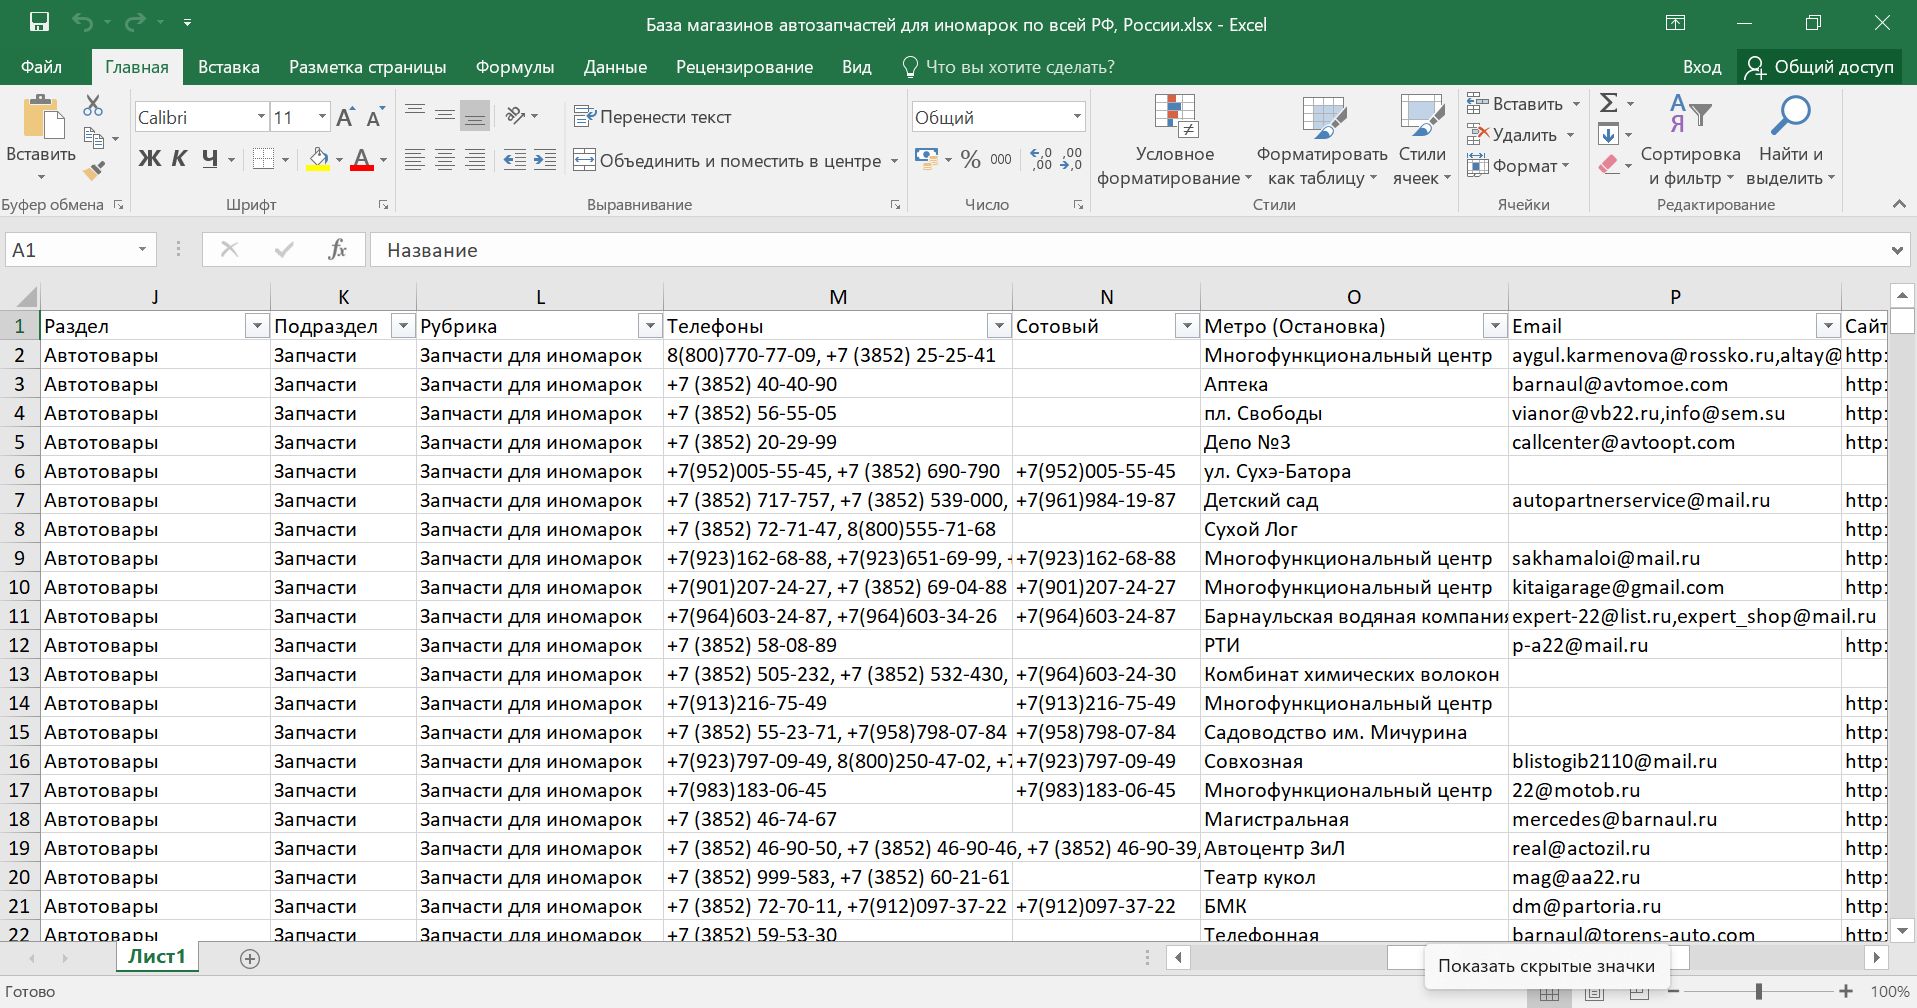
Task: Open the Данные ribbon tab
Action: coord(615,67)
